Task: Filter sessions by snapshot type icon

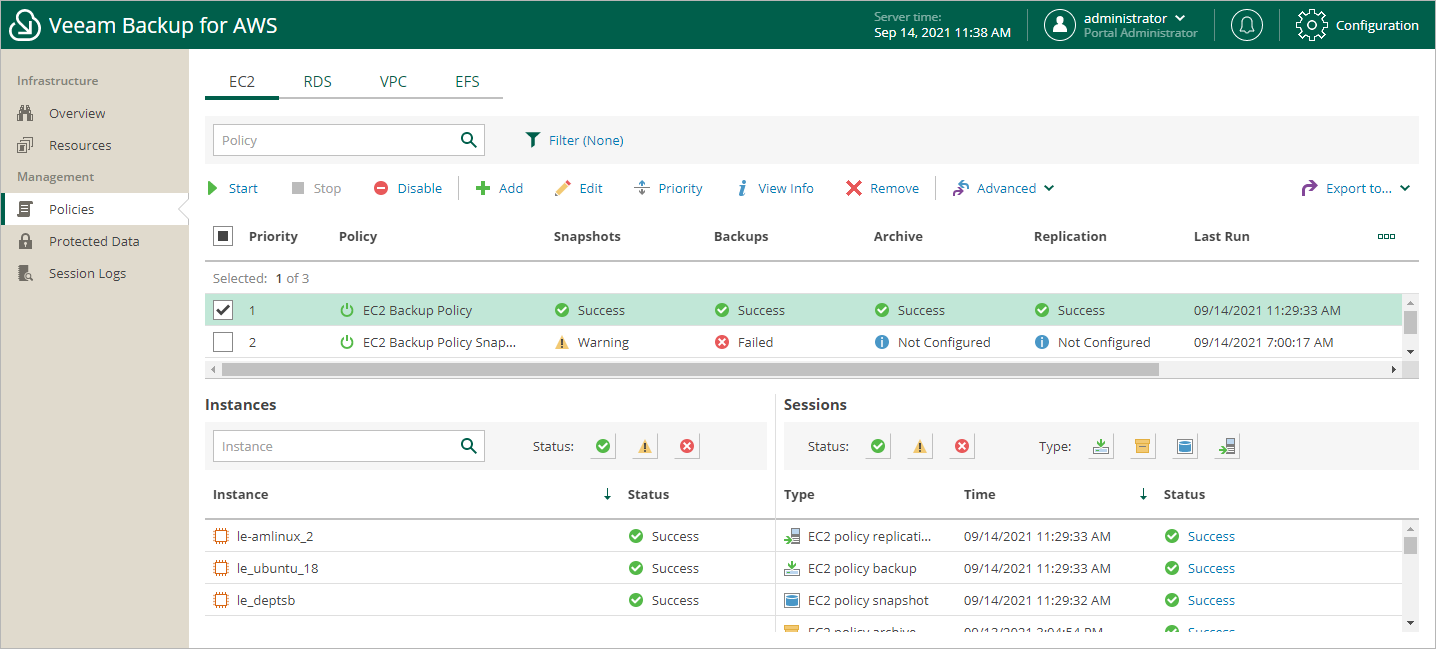Action: coord(1185,446)
